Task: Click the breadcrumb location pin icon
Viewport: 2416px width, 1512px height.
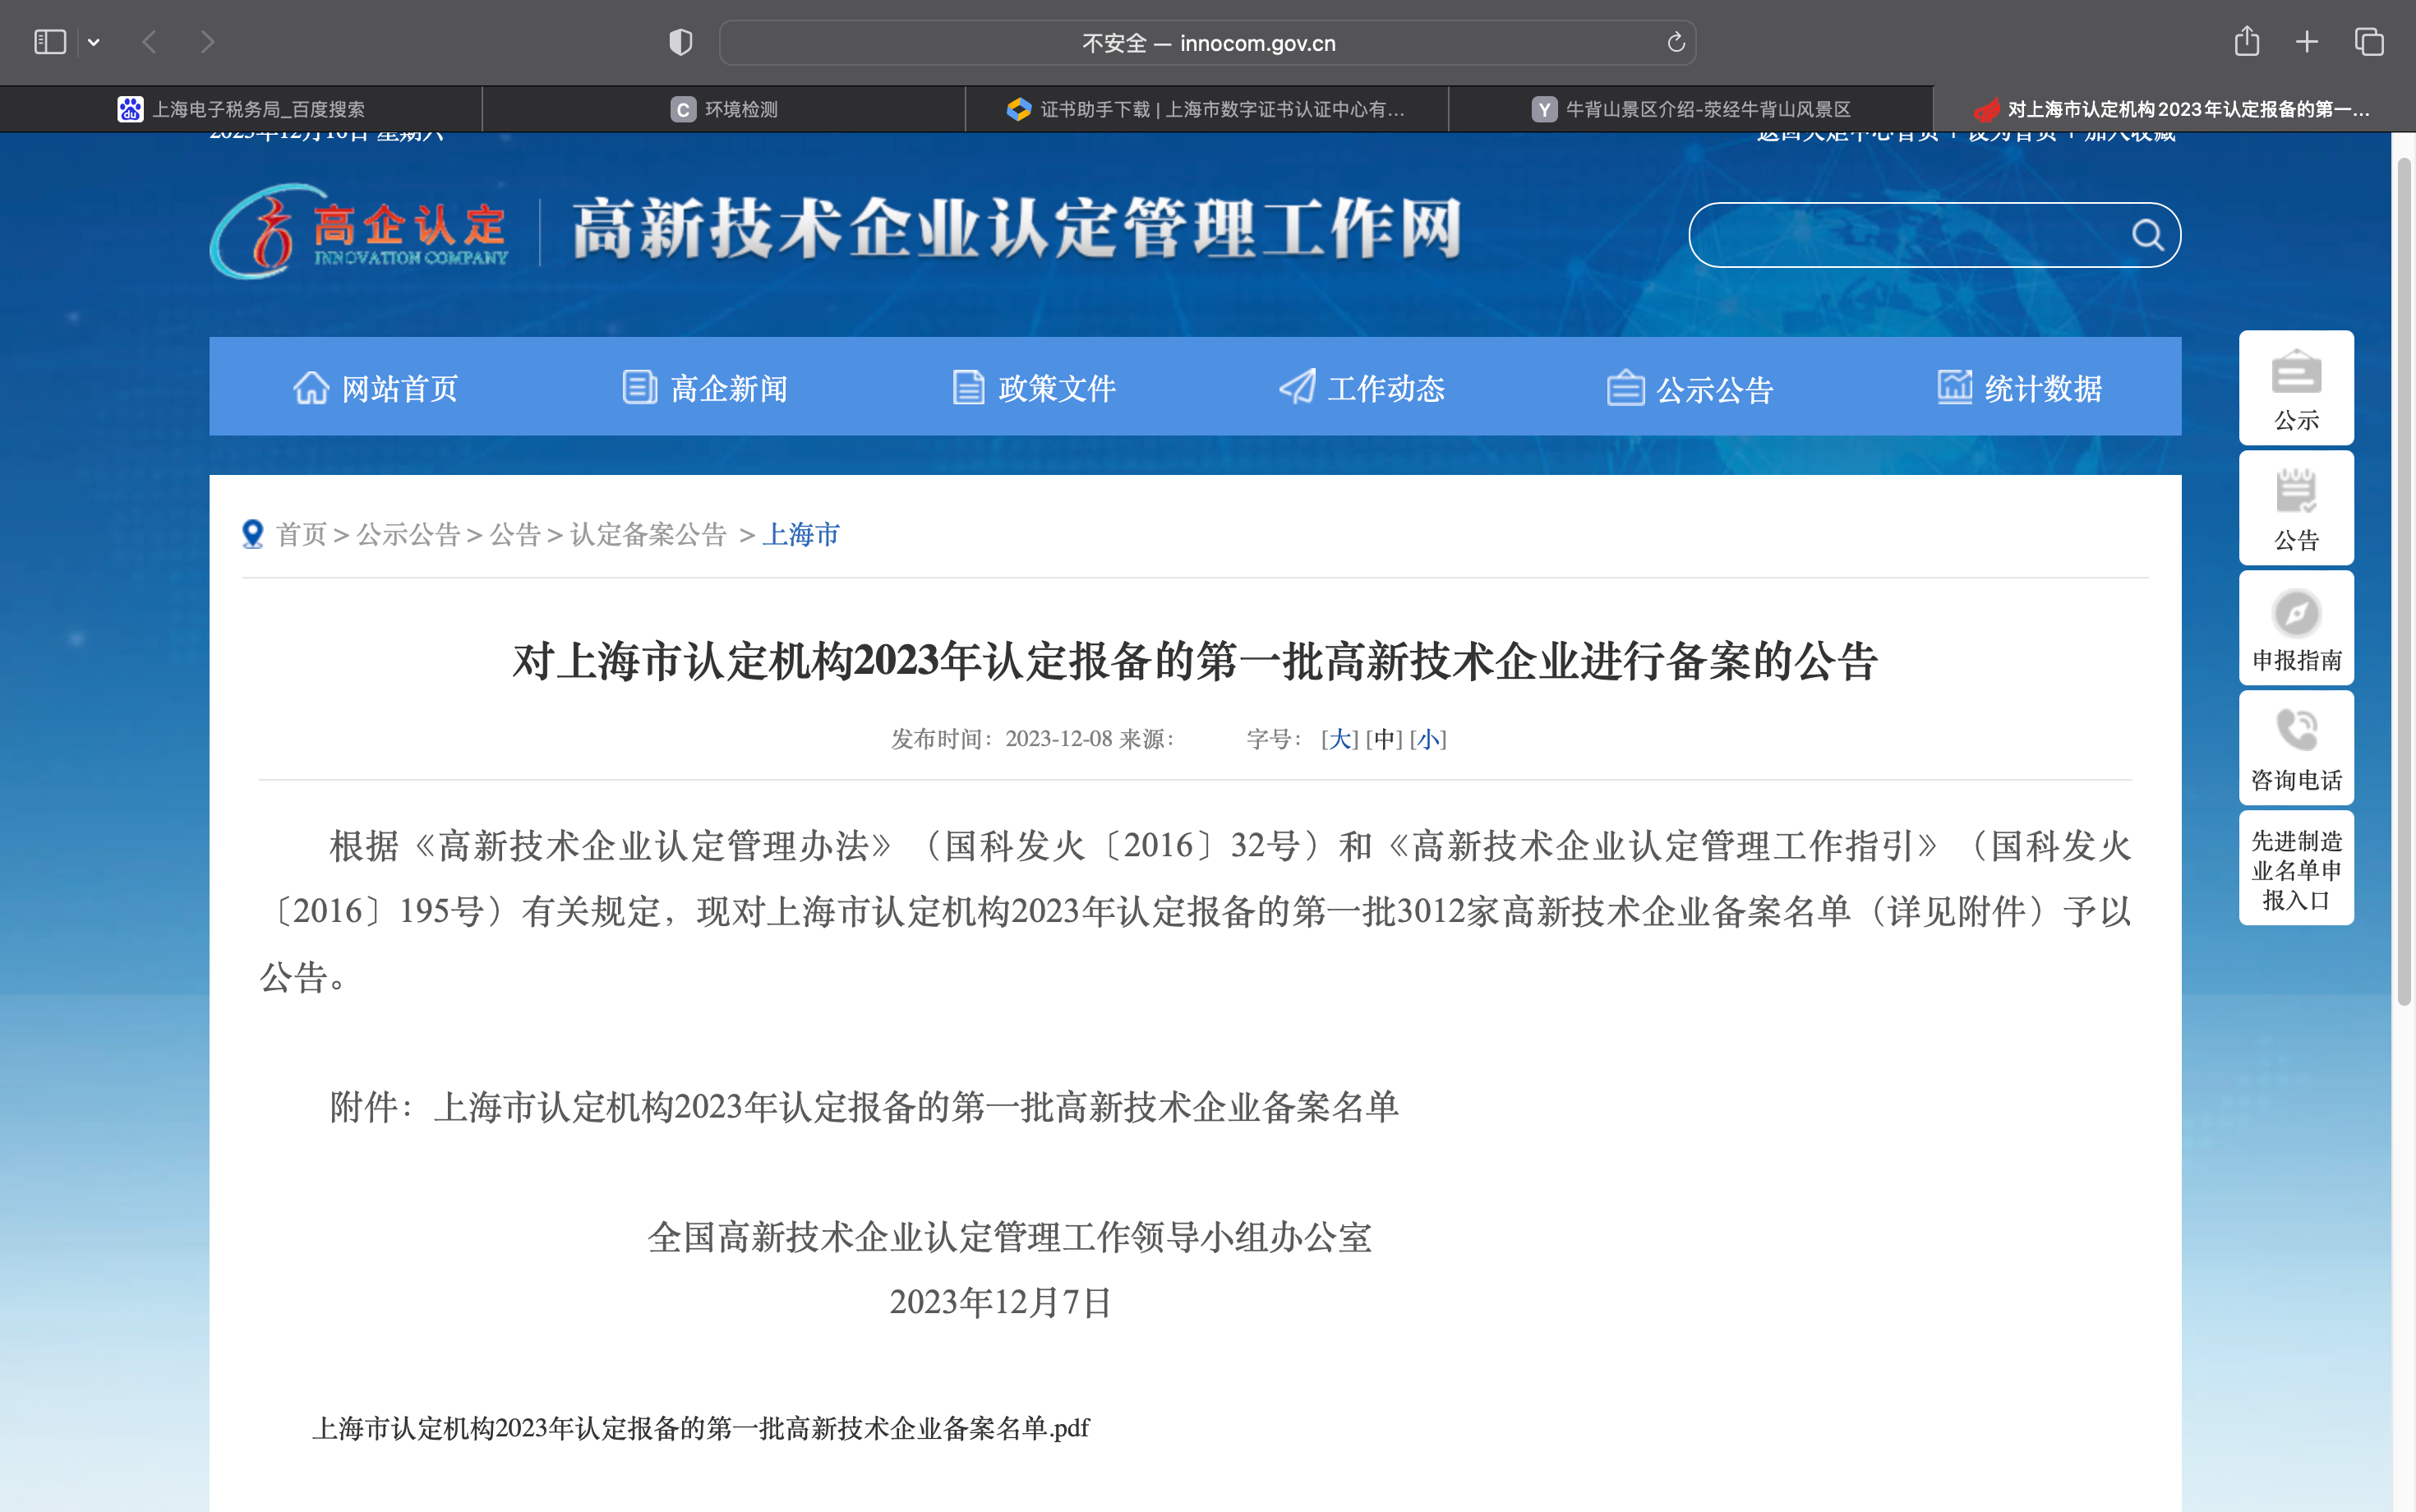Action: [253, 534]
